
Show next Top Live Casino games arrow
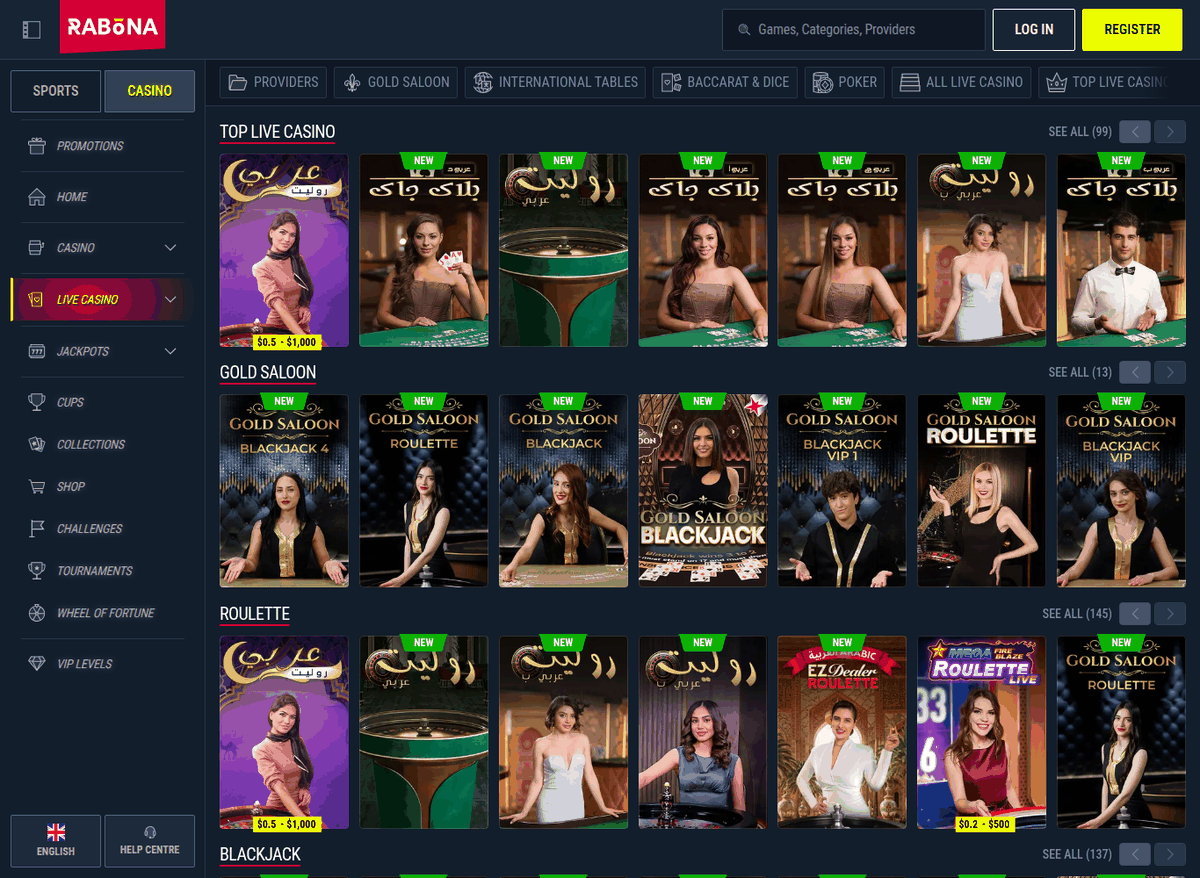(1170, 132)
